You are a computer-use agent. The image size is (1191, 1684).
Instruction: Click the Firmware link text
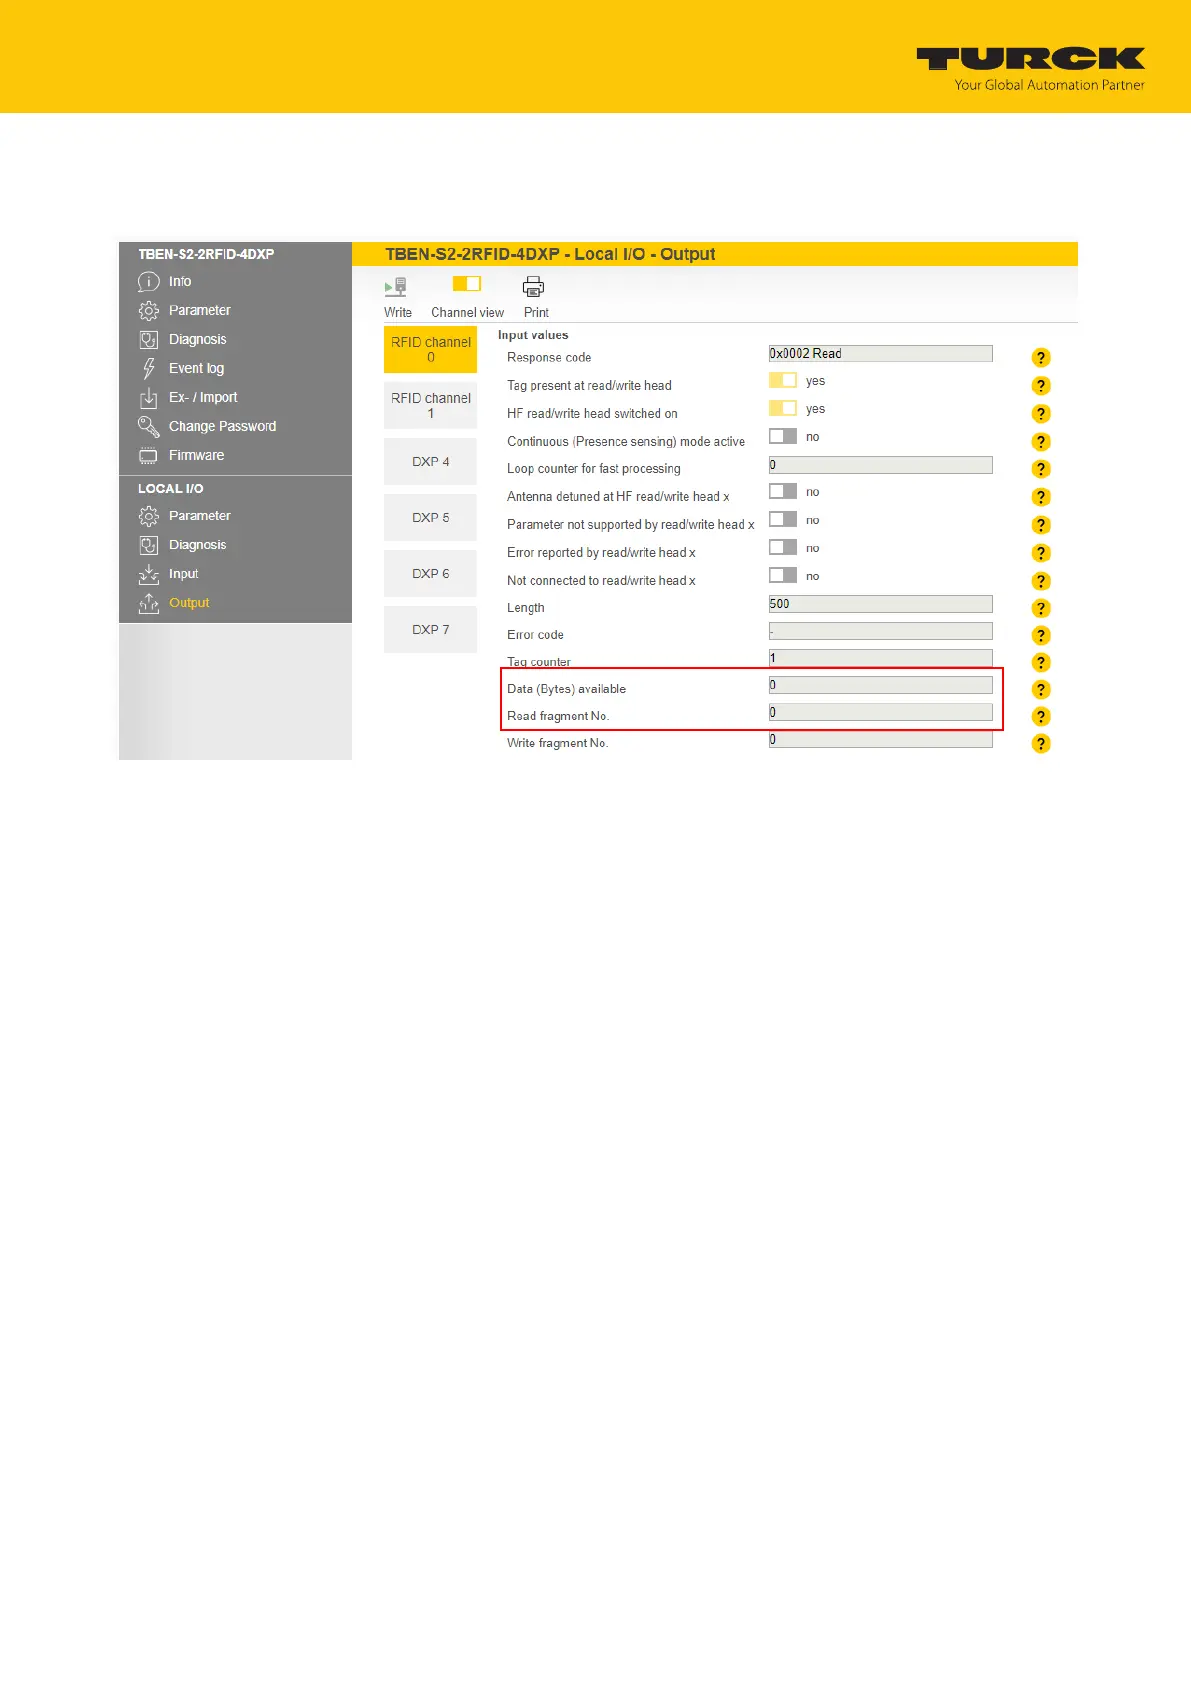(x=196, y=456)
